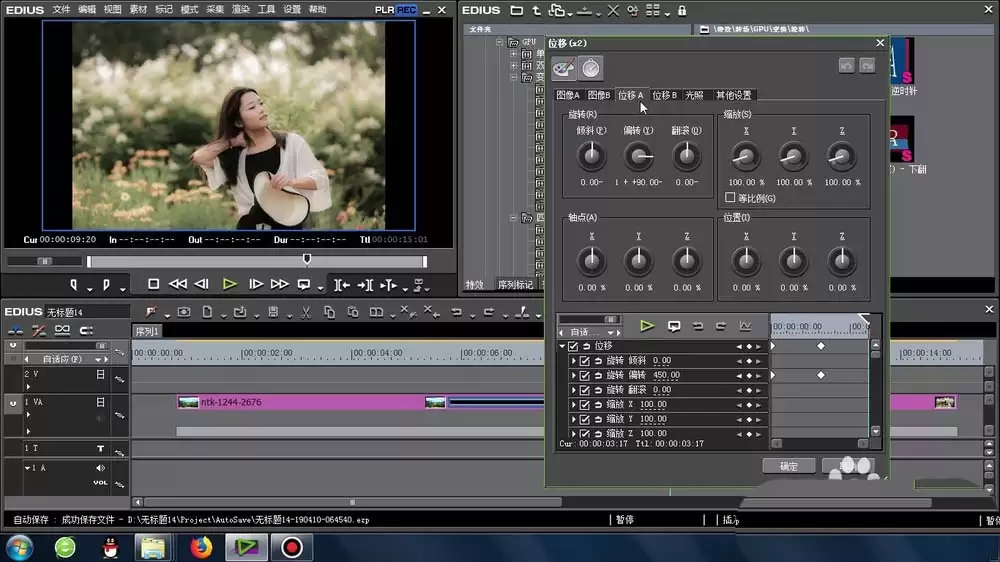Click the redo icon in timeline toolbar
The height and width of the screenshot is (562, 1000).
coord(489,312)
